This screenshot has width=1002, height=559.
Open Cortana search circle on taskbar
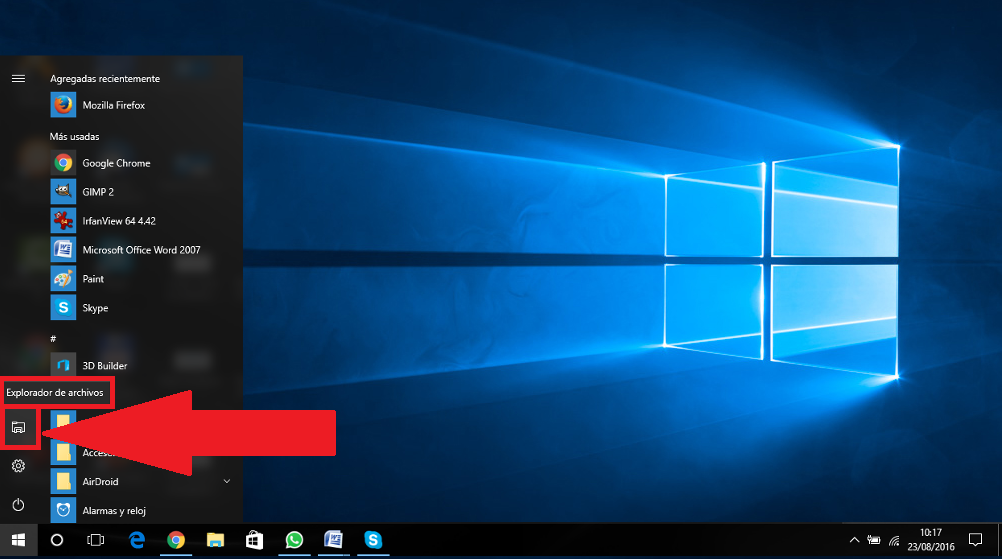57,540
